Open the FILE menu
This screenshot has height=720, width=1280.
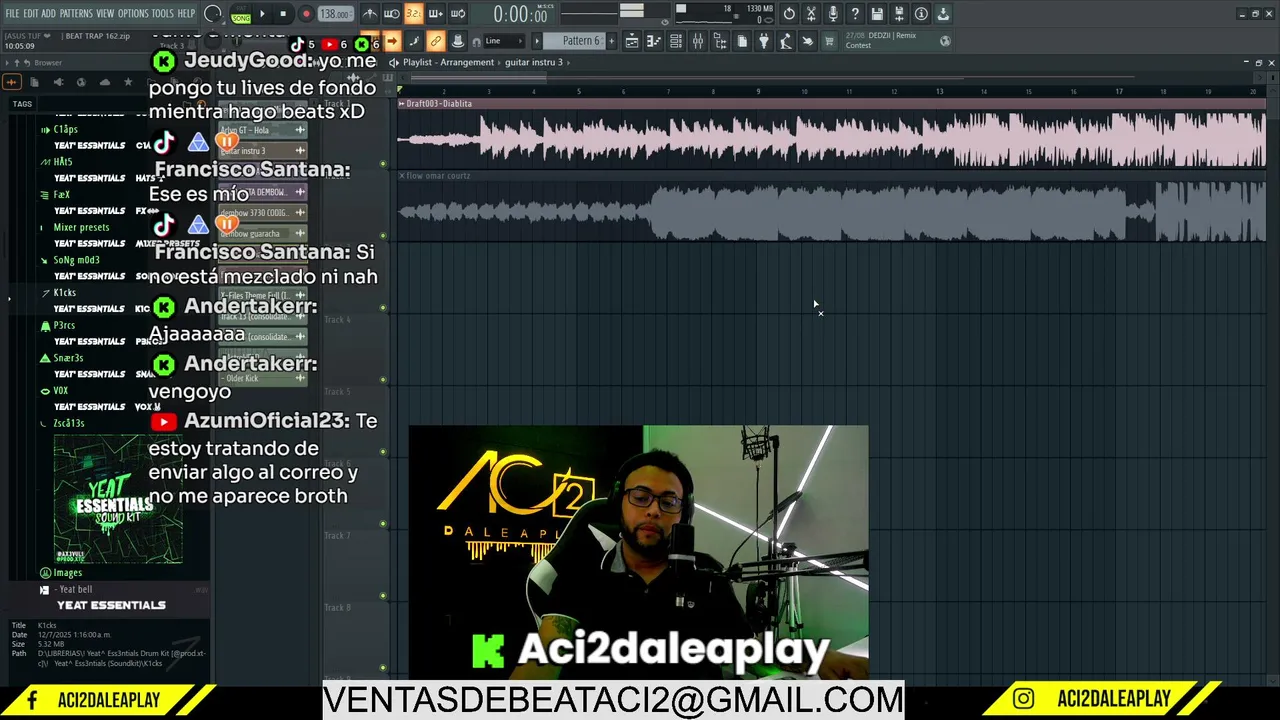(x=12, y=14)
